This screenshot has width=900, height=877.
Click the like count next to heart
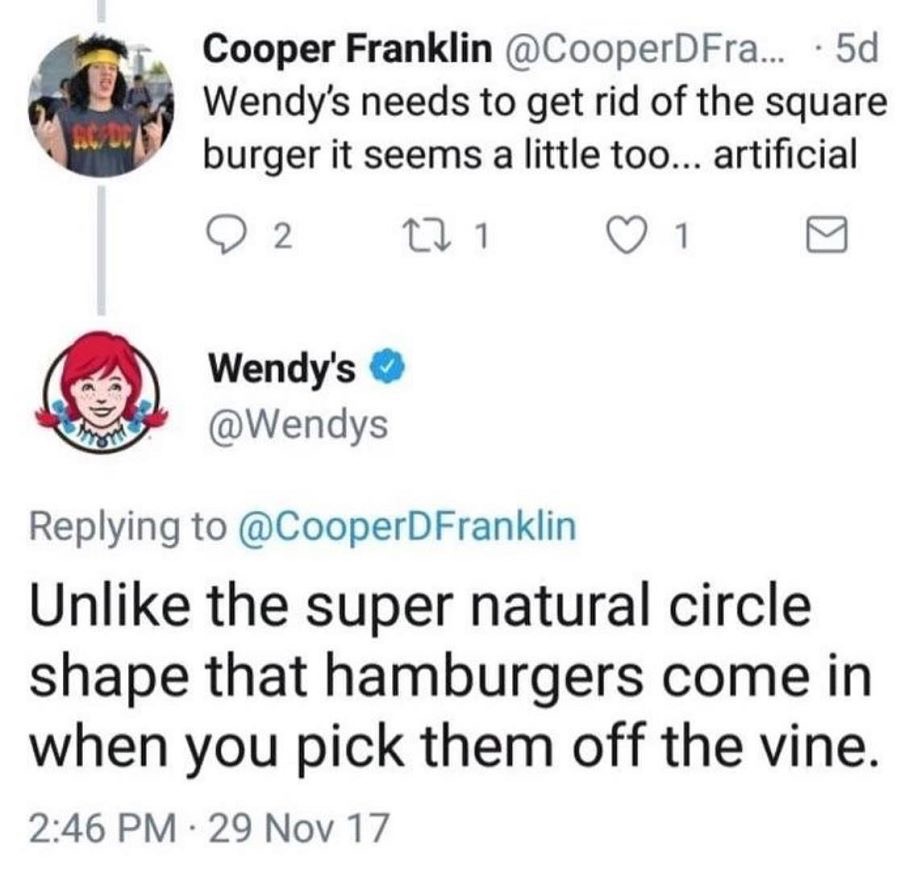coord(681,237)
